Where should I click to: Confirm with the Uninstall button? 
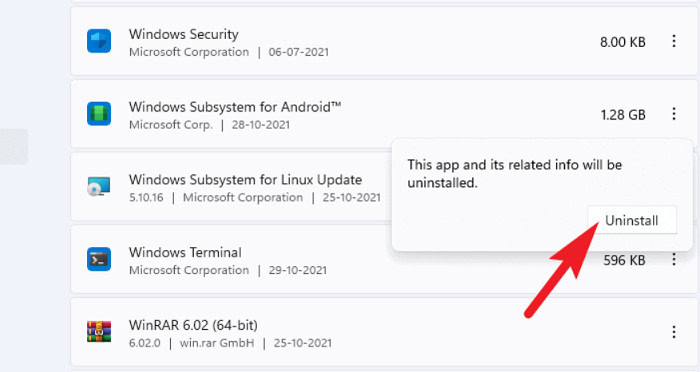[632, 220]
